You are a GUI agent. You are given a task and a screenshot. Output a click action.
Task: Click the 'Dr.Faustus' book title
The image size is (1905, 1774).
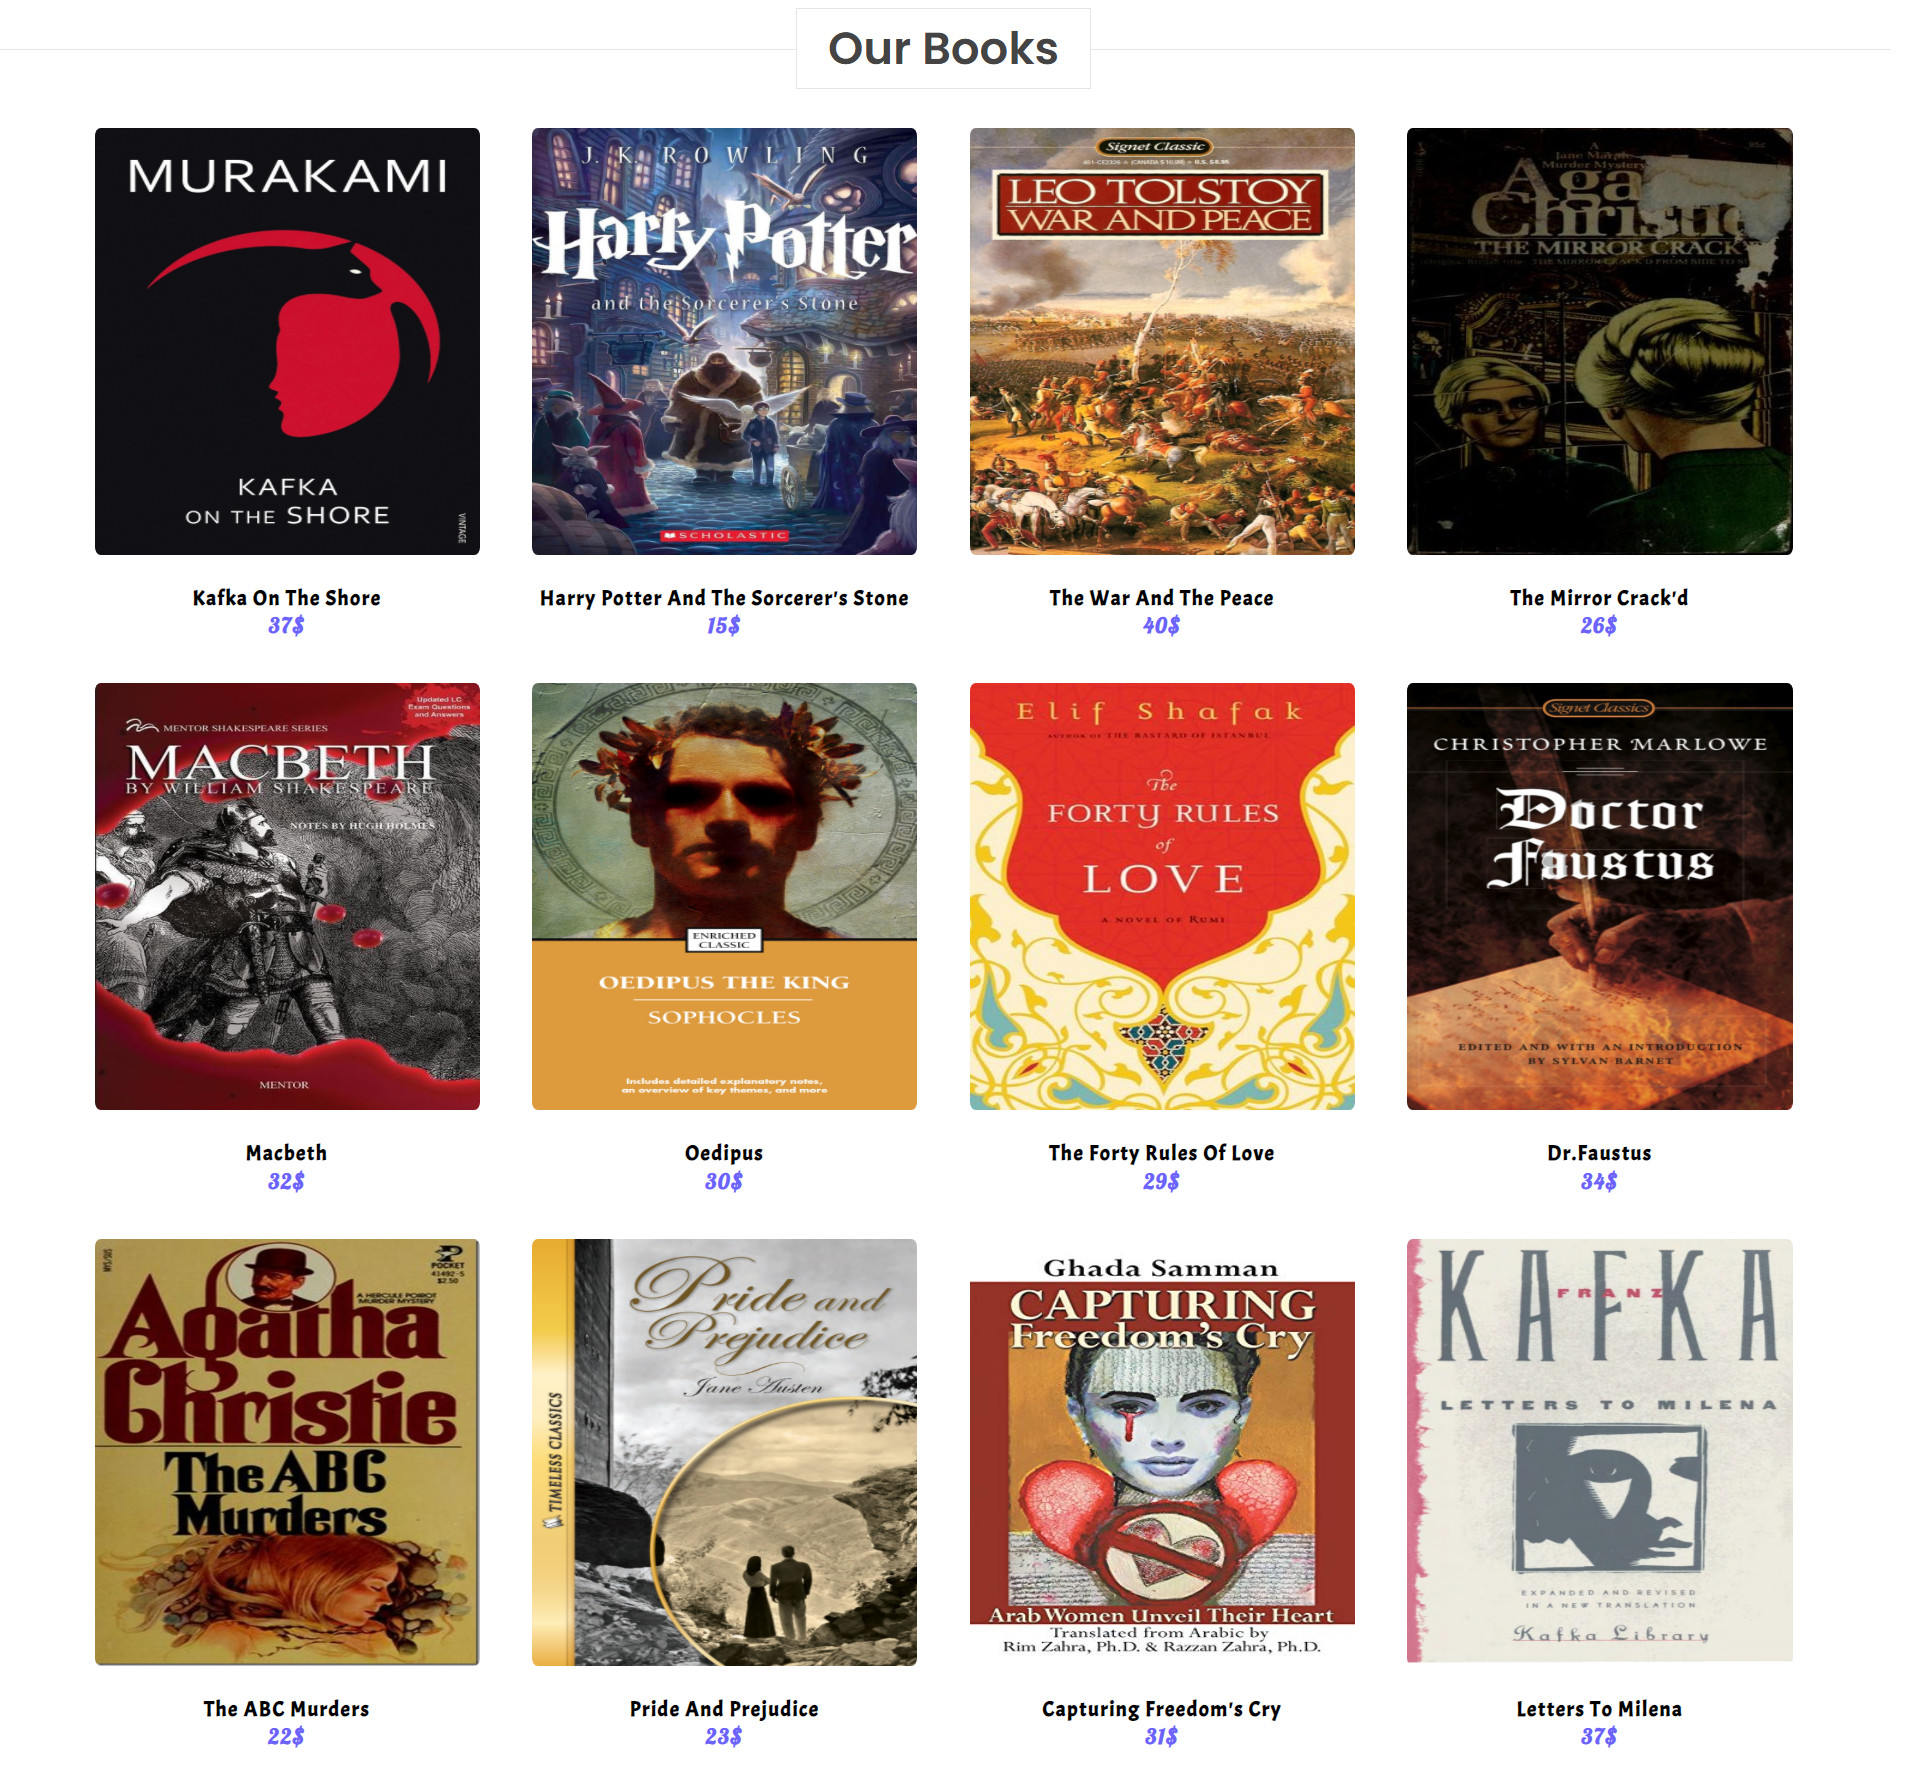(x=1599, y=1153)
